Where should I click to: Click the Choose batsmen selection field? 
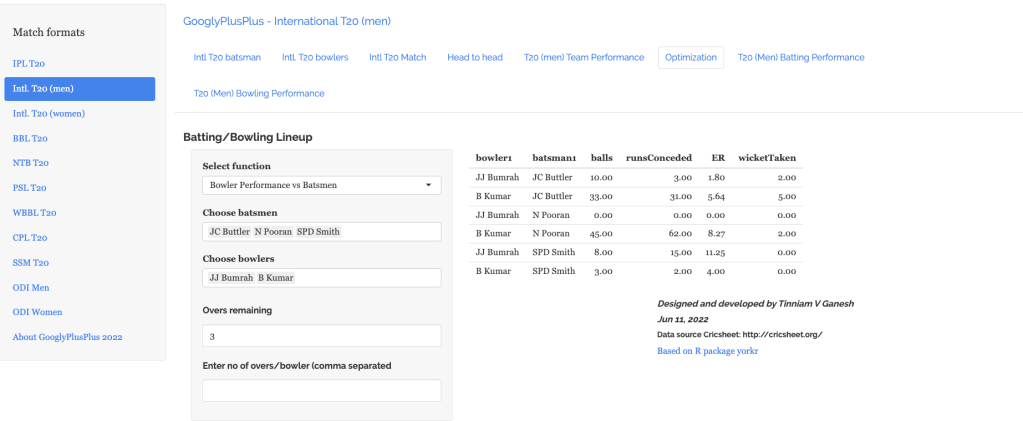pos(380,231)
